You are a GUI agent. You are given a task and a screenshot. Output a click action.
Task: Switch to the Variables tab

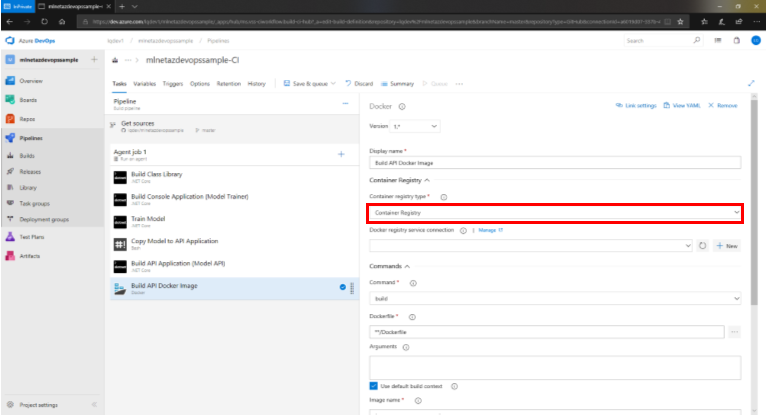144,84
